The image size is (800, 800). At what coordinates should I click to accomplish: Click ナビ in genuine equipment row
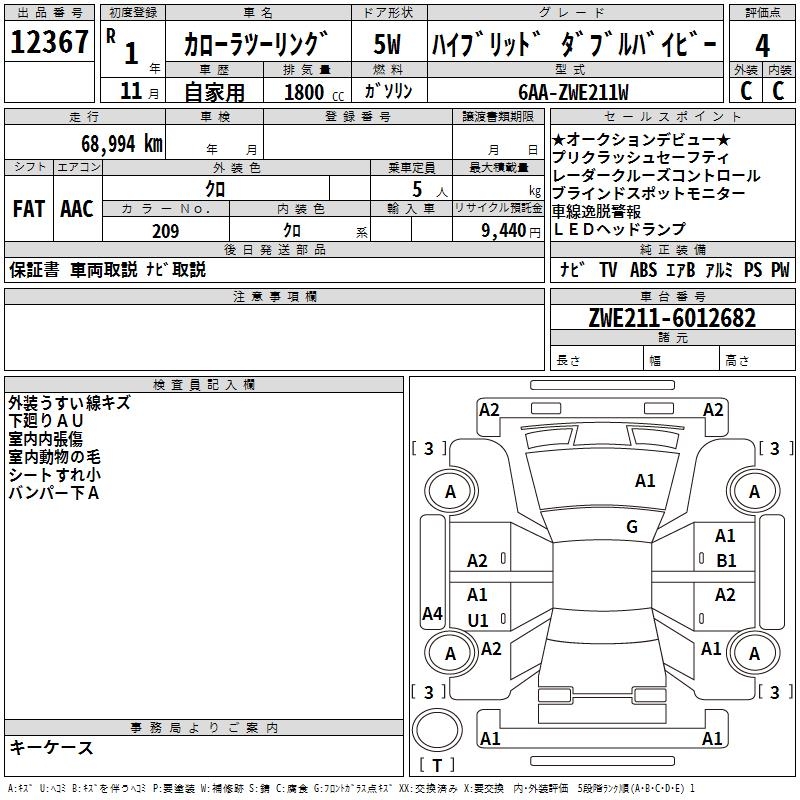pos(572,269)
